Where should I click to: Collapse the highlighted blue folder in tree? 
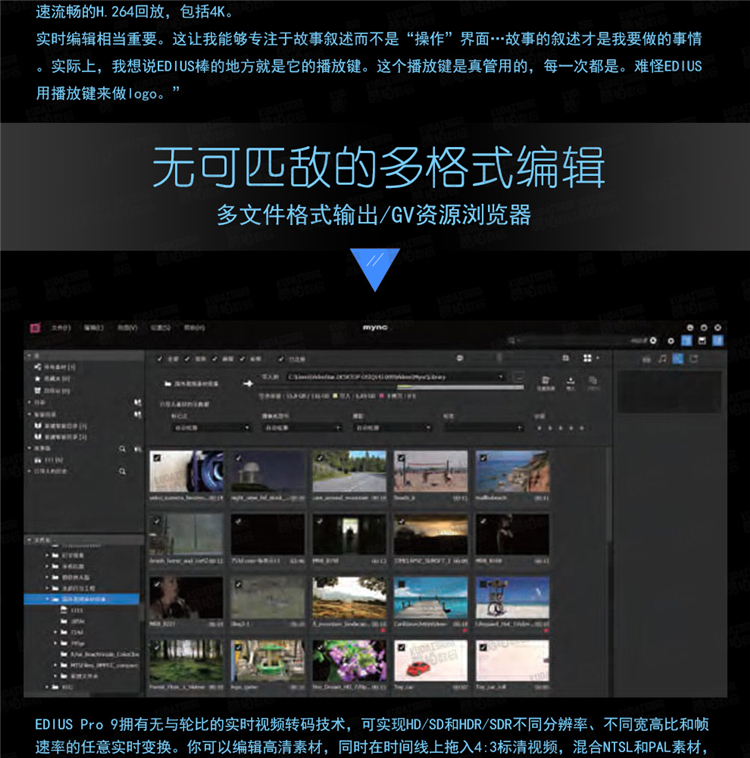point(49,598)
